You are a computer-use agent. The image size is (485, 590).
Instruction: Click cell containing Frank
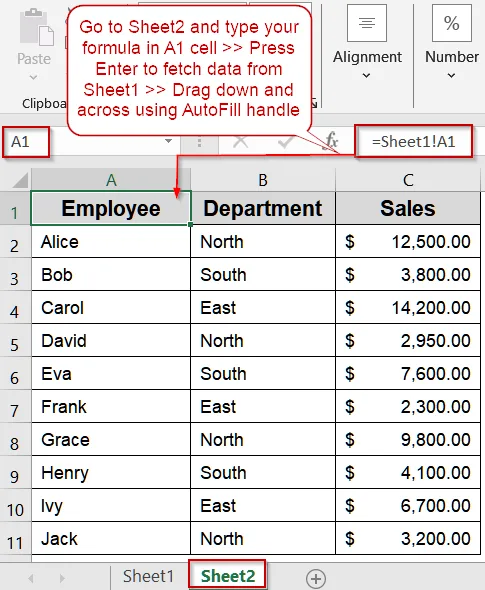click(111, 406)
